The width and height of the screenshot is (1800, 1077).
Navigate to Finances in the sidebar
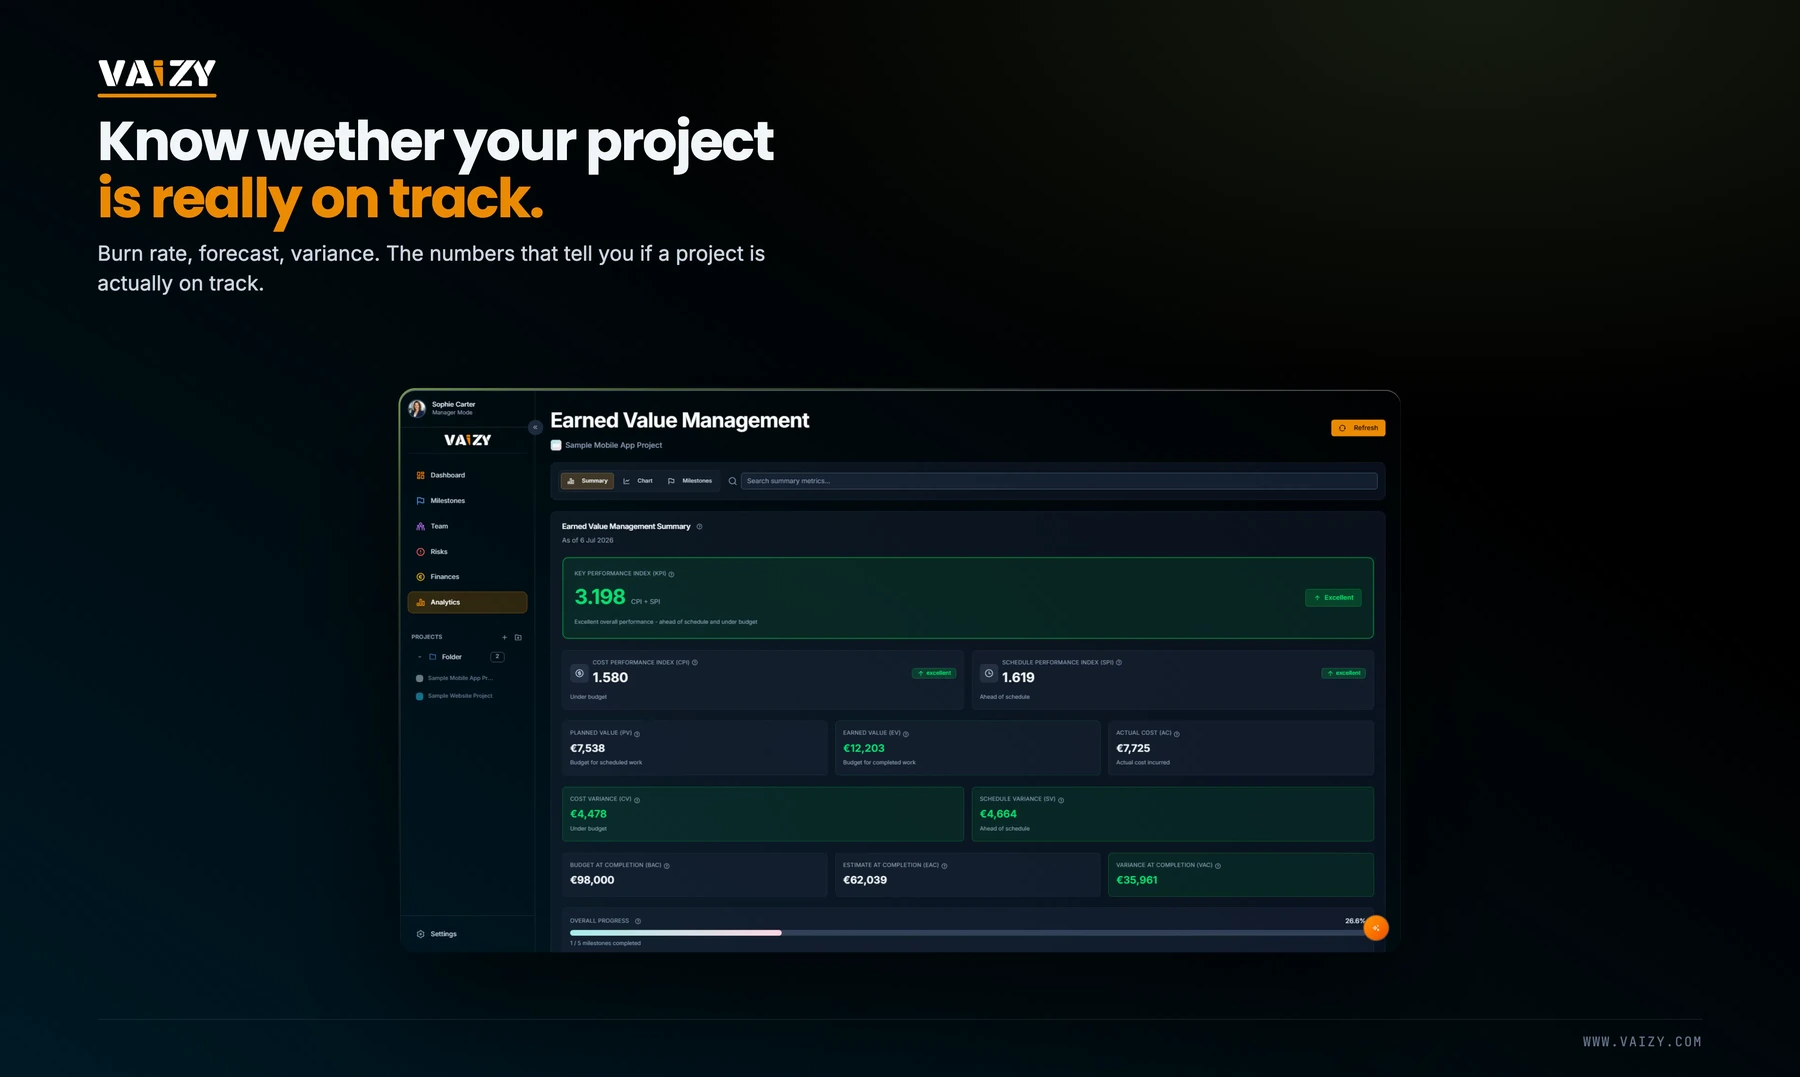click(x=467, y=577)
